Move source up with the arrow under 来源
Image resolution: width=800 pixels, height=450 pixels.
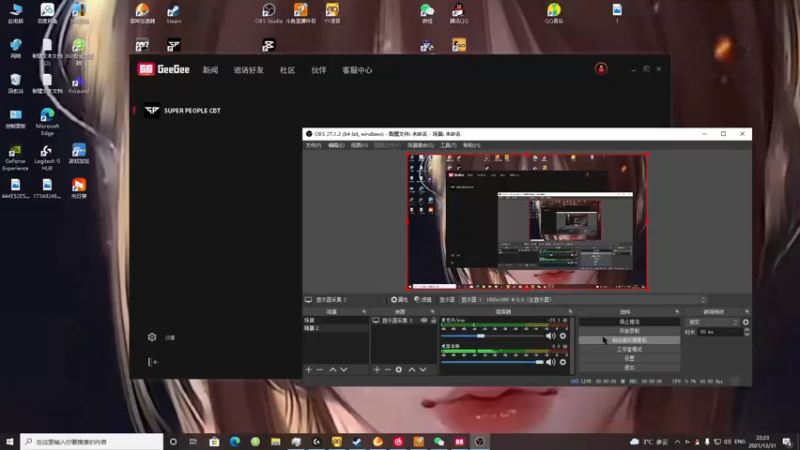tap(412, 369)
